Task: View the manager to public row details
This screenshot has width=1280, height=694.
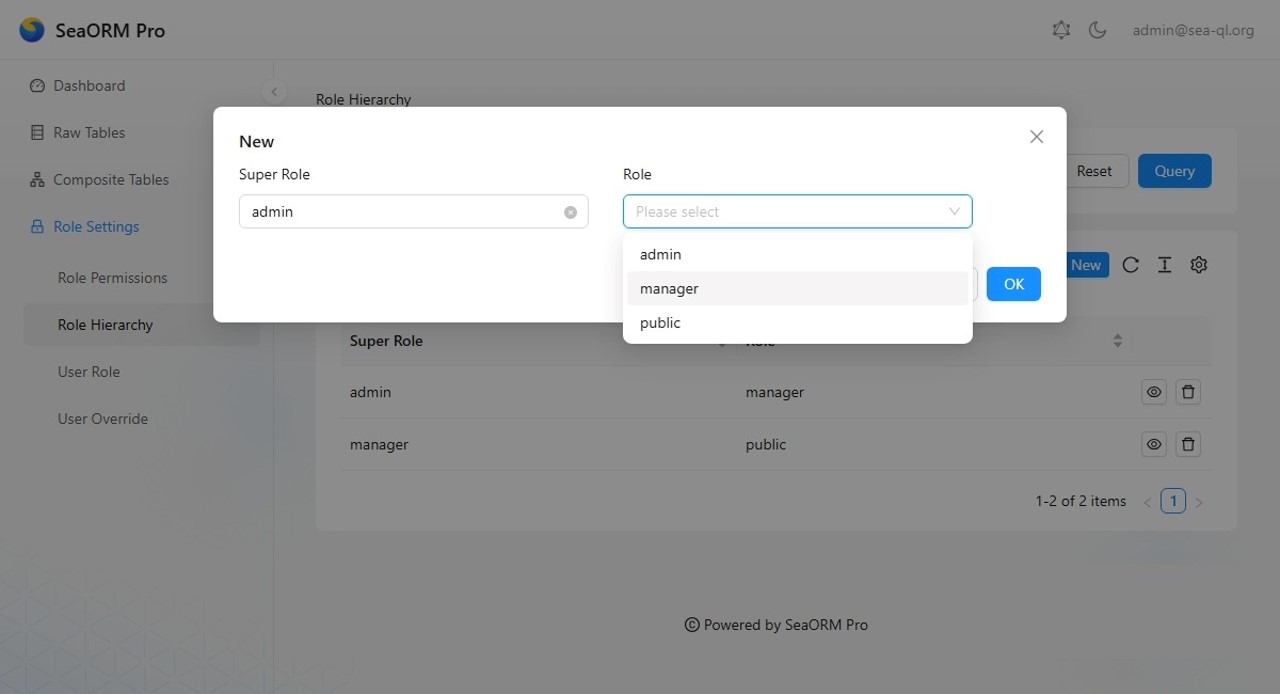Action: tap(1153, 444)
